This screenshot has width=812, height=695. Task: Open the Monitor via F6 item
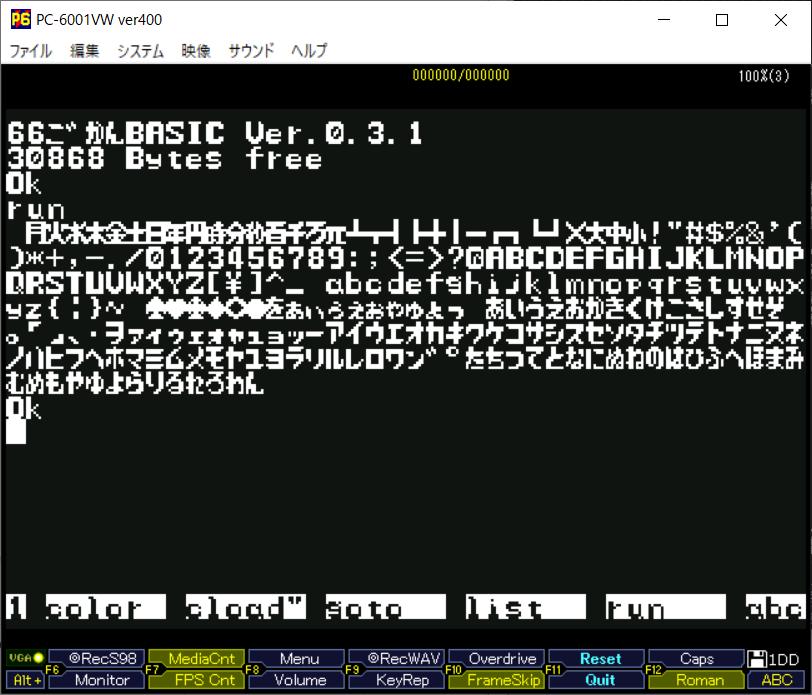pos(96,679)
